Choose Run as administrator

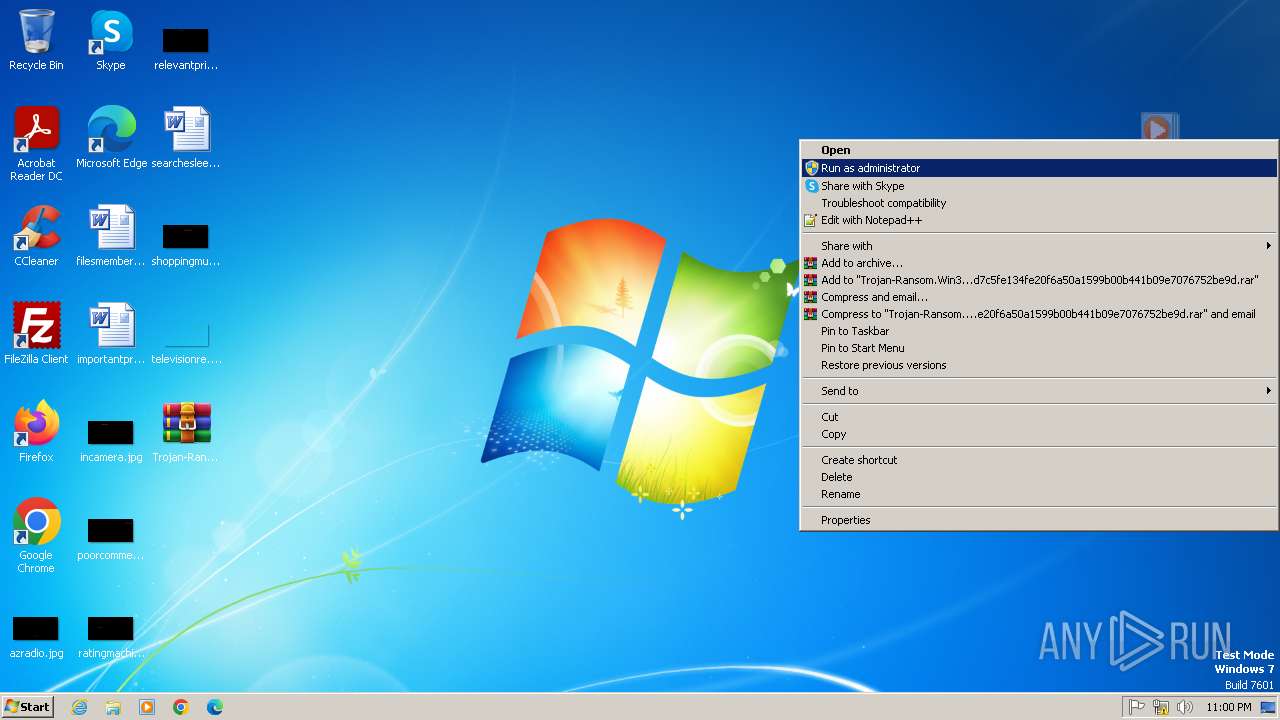[1039, 168]
